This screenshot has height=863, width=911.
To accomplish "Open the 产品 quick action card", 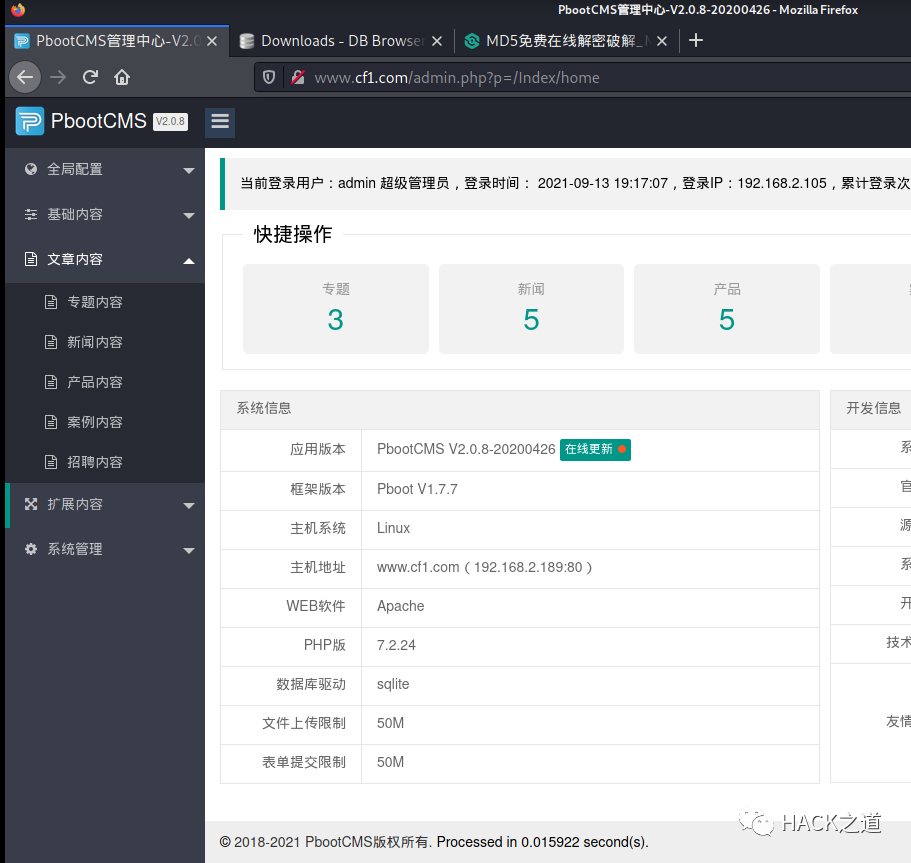I will click(x=727, y=309).
